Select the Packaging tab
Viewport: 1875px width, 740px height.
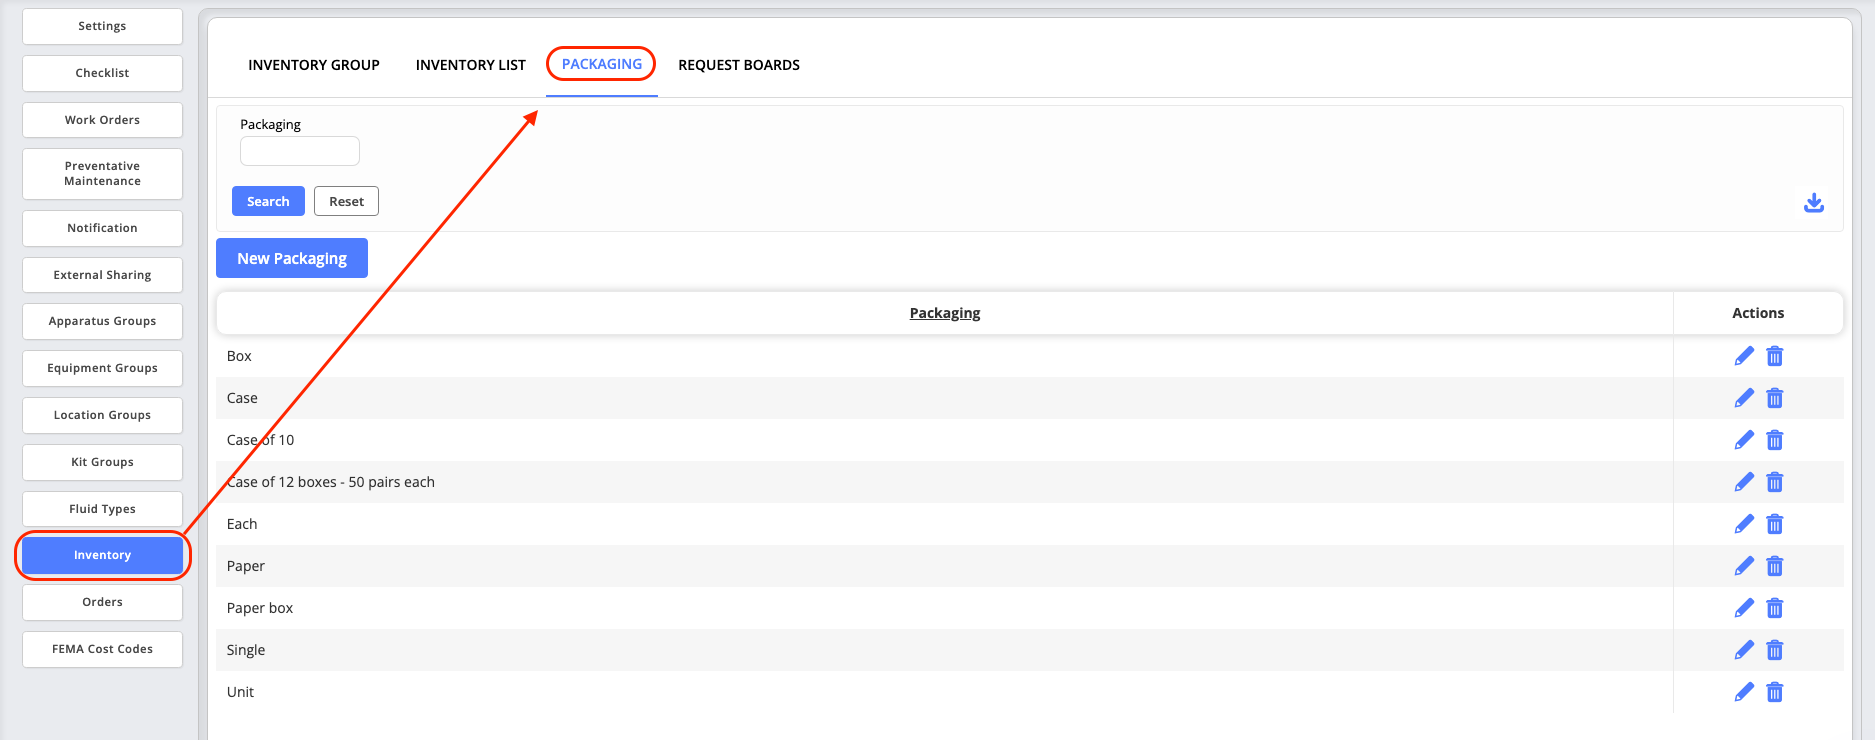coord(602,64)
